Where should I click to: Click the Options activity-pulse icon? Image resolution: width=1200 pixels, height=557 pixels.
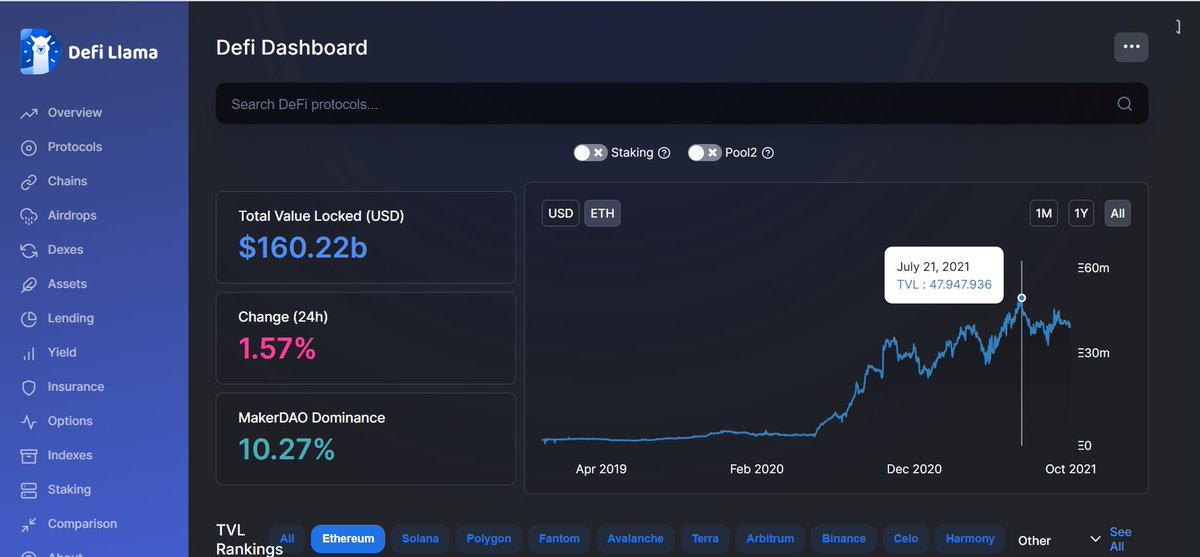pyautogui.click(x=28, y=421)
